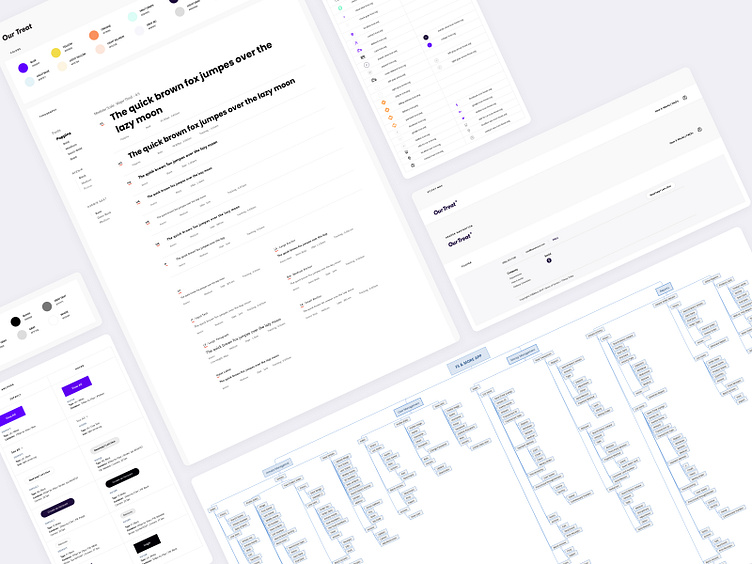
Task: Click the dark navy pill button in the buttons card
Action: click(58, 508)
